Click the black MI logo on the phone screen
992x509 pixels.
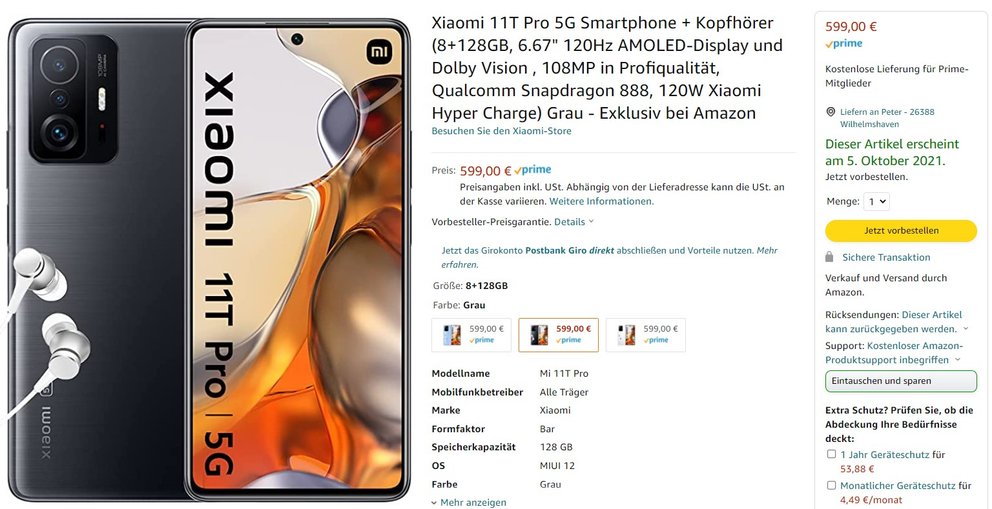pos(380,51)
